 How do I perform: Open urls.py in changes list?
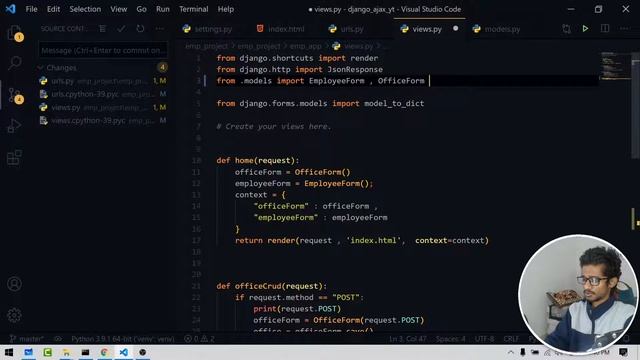[x=102, y=81]
